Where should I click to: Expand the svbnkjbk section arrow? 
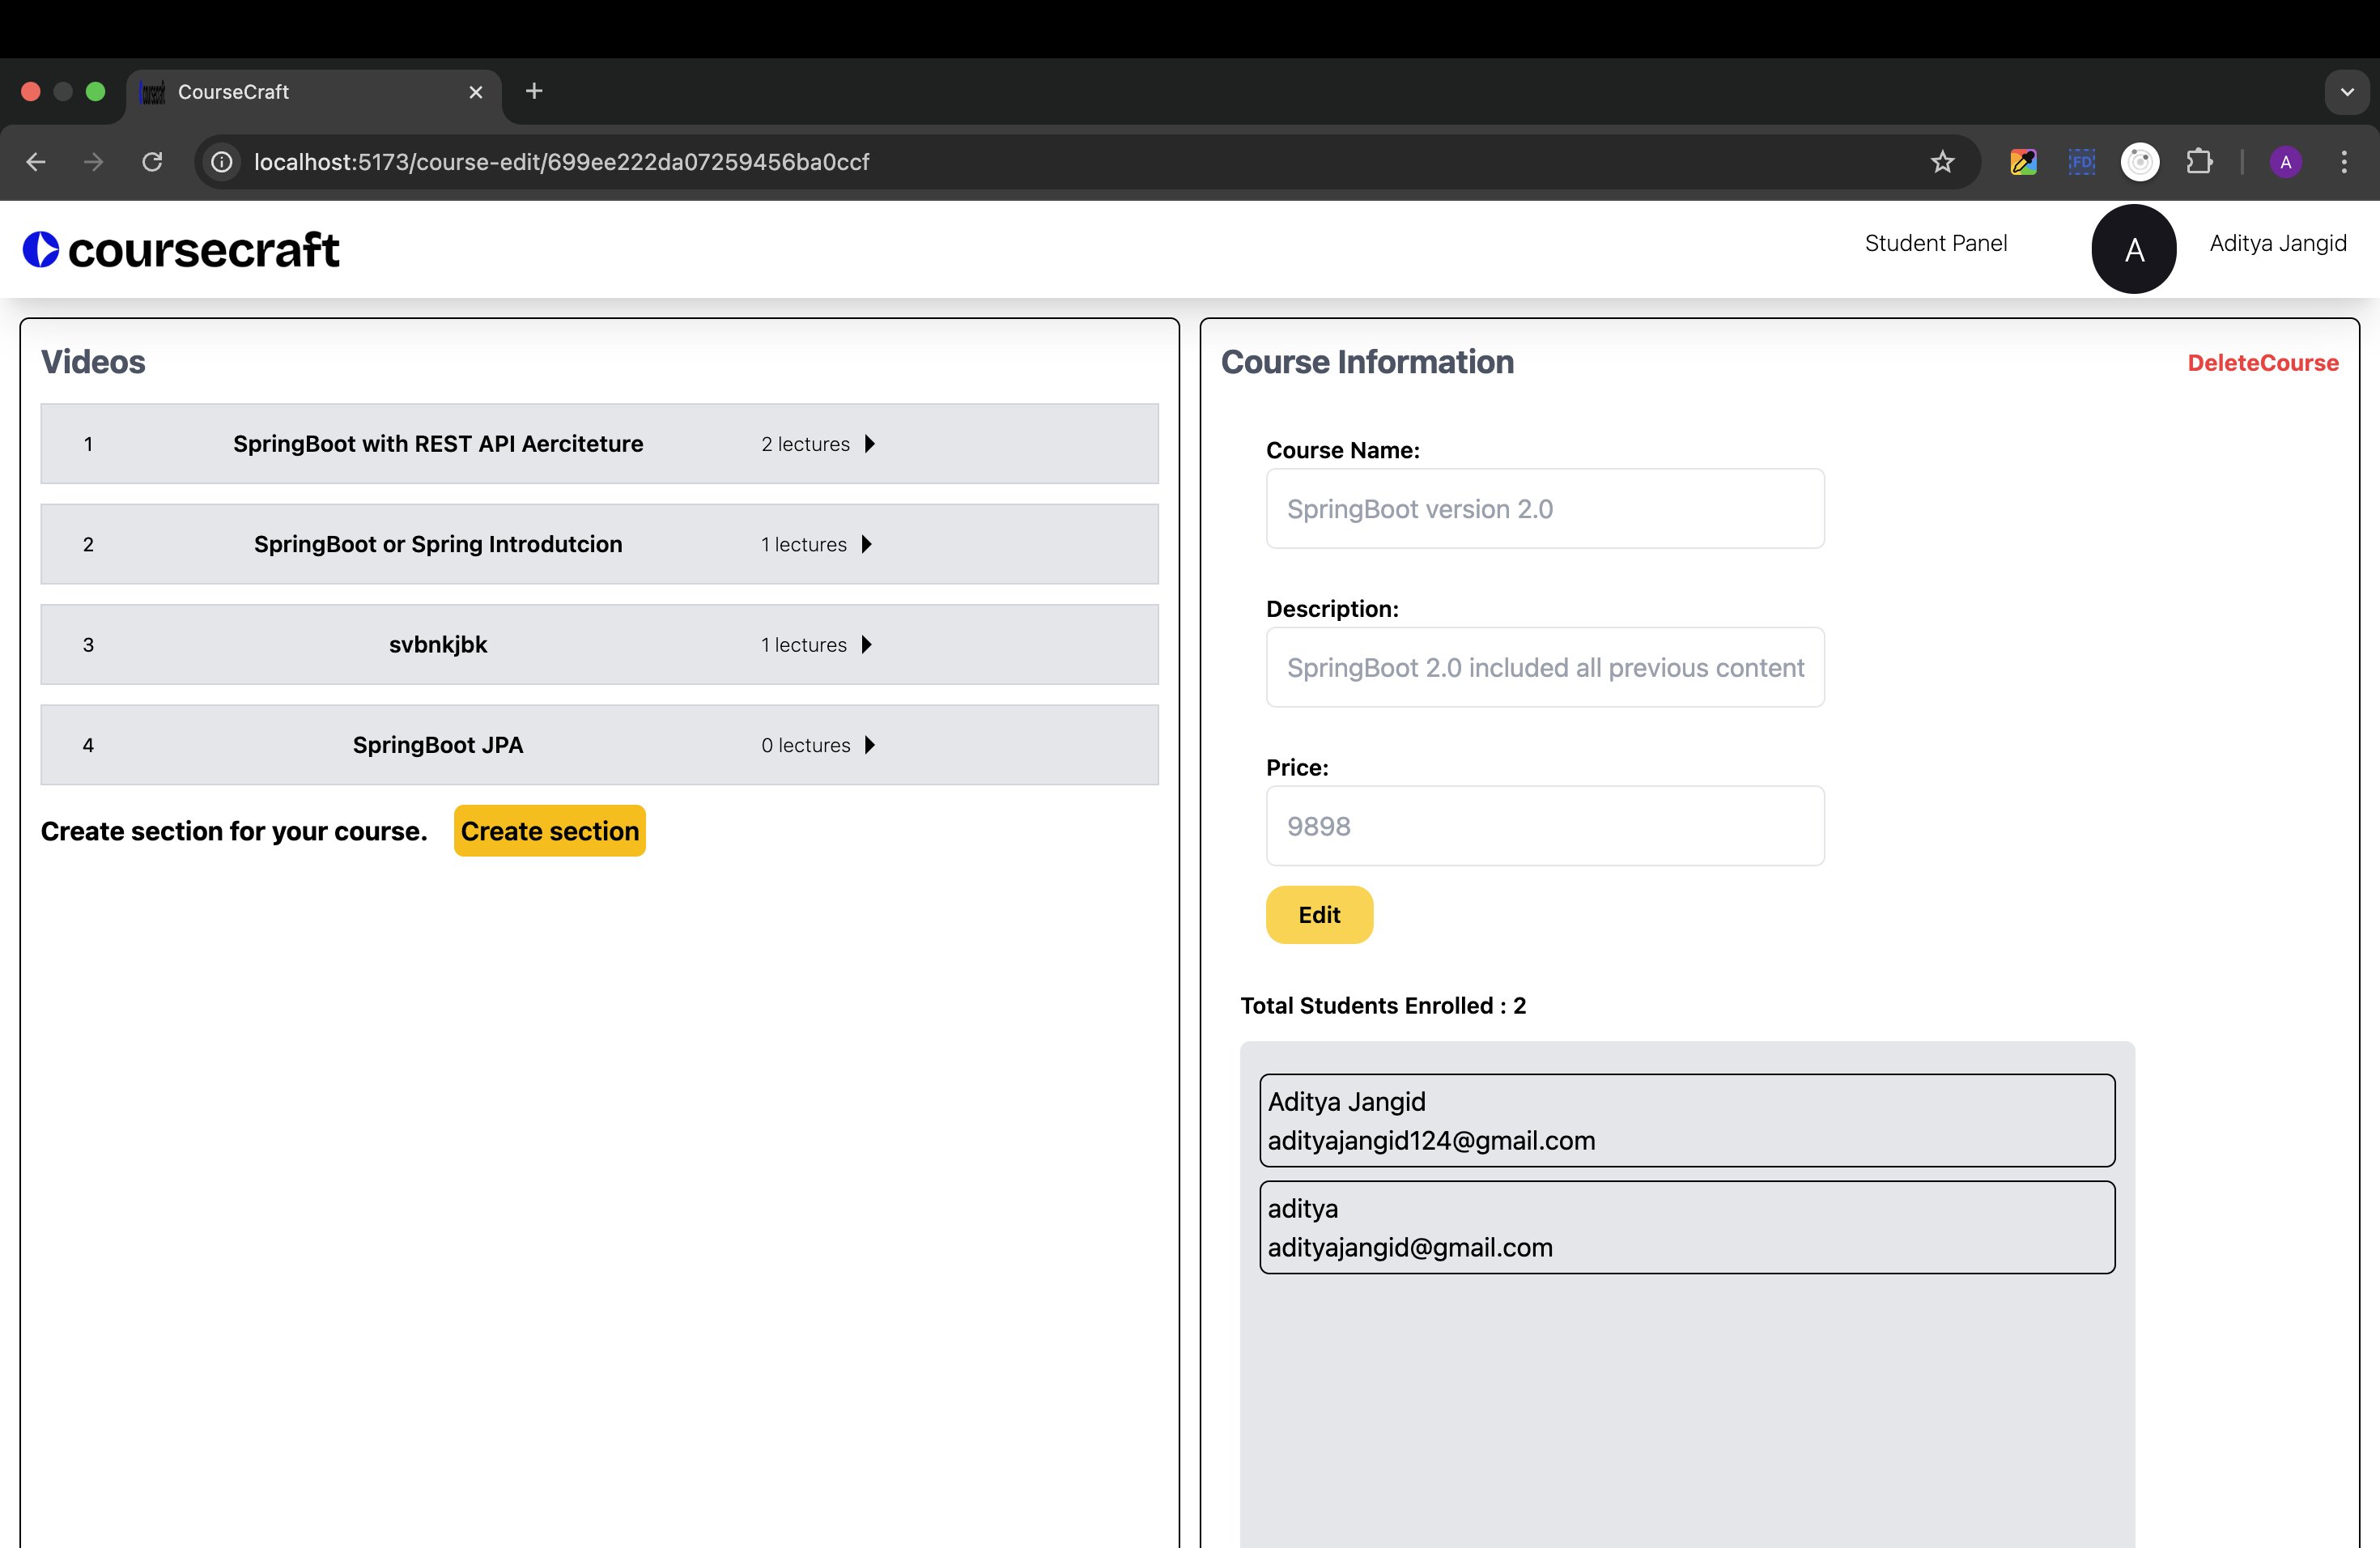pos(867,645)
